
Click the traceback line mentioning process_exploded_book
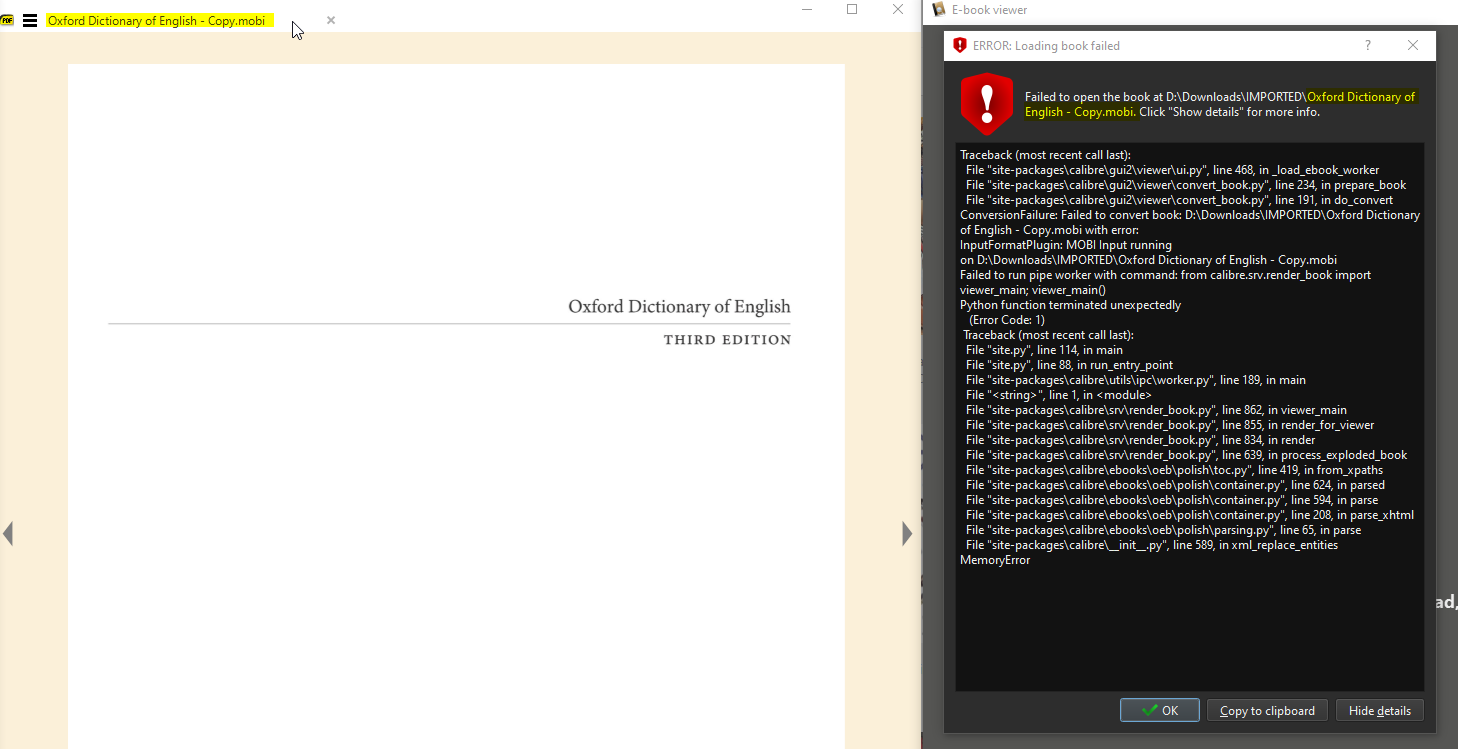(1186, 455)
